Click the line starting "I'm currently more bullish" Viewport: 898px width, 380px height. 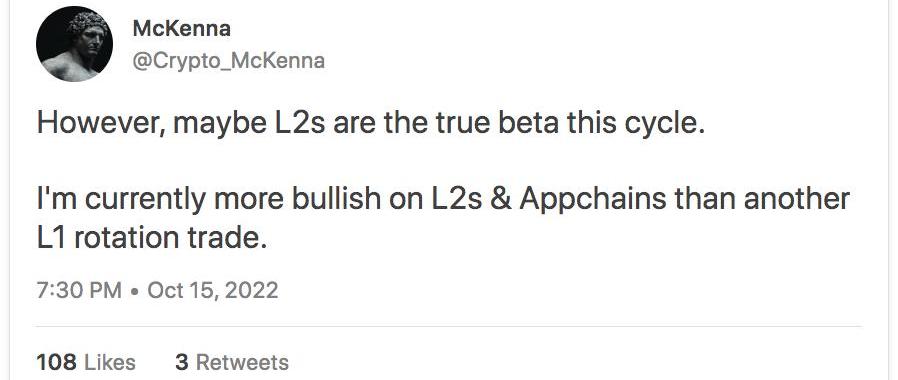point(443,199)
